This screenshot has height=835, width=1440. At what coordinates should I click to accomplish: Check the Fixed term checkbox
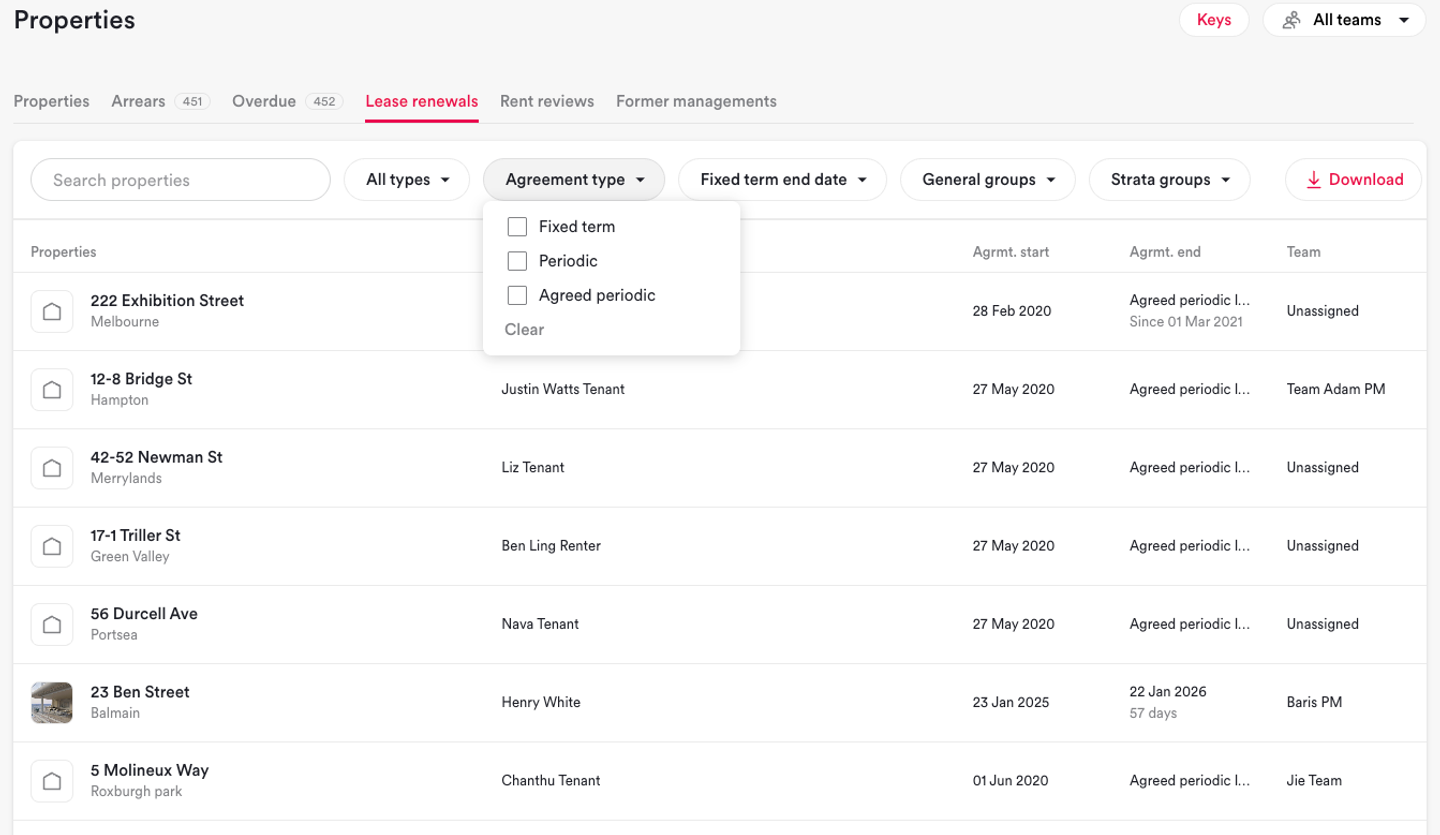click(517, 227)
